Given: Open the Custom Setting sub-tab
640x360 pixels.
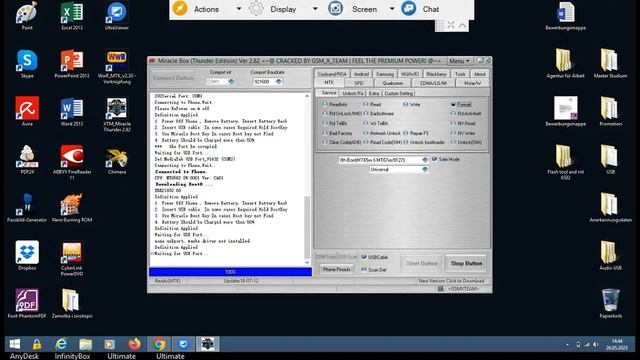Looking at the screenshot, I should pyautogui.click(x=399, y=93).
